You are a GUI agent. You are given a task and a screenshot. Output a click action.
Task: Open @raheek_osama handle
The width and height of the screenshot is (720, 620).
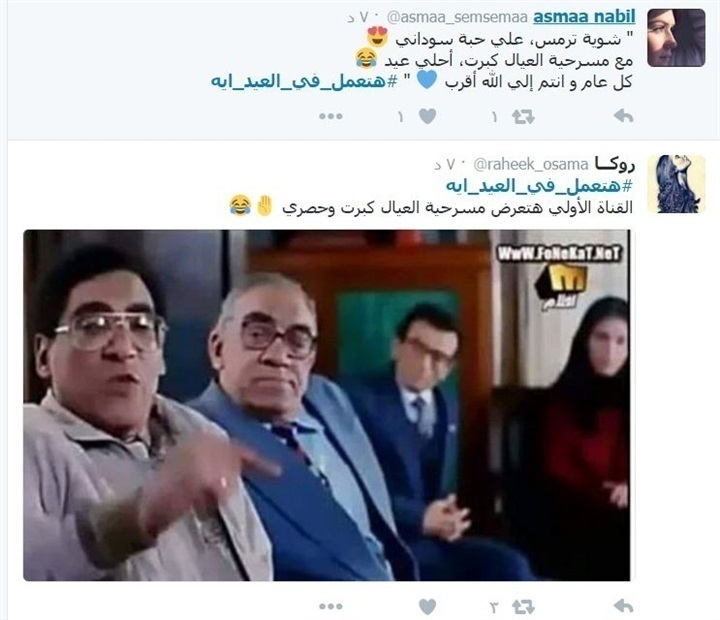pyautogui.click(x=531, y=164)
